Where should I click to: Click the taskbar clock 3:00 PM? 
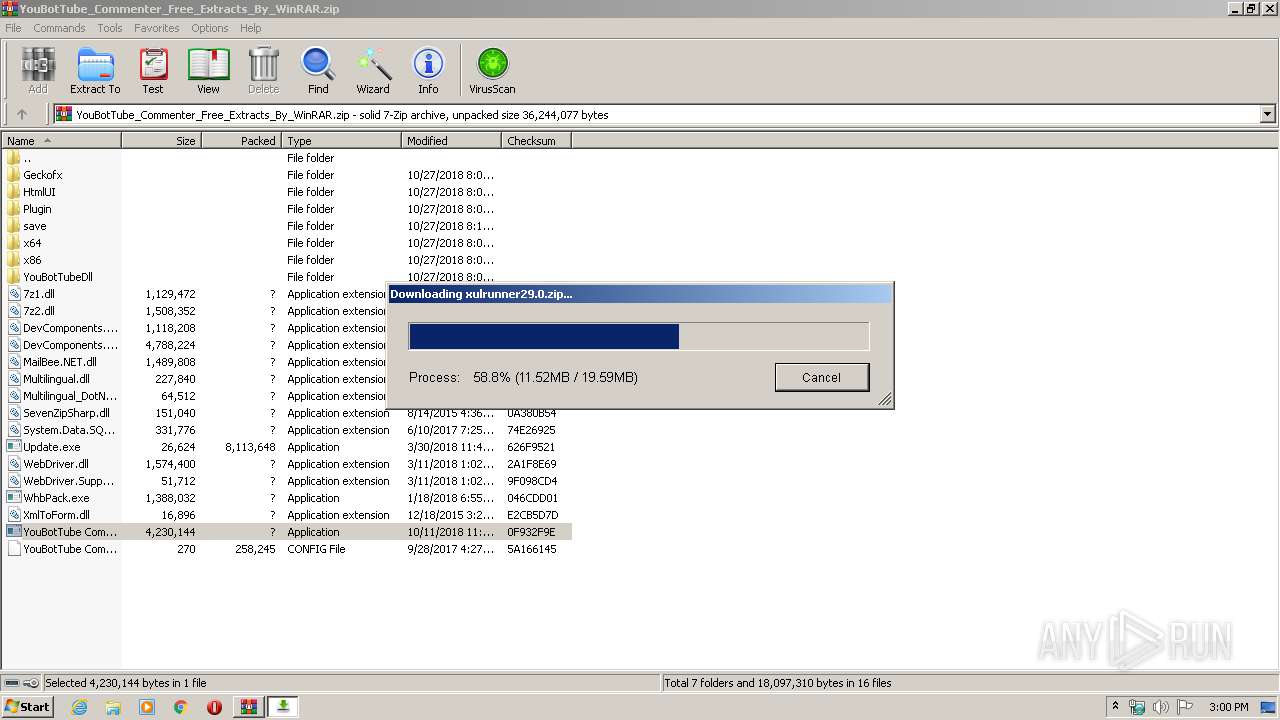coord(1229,707)
